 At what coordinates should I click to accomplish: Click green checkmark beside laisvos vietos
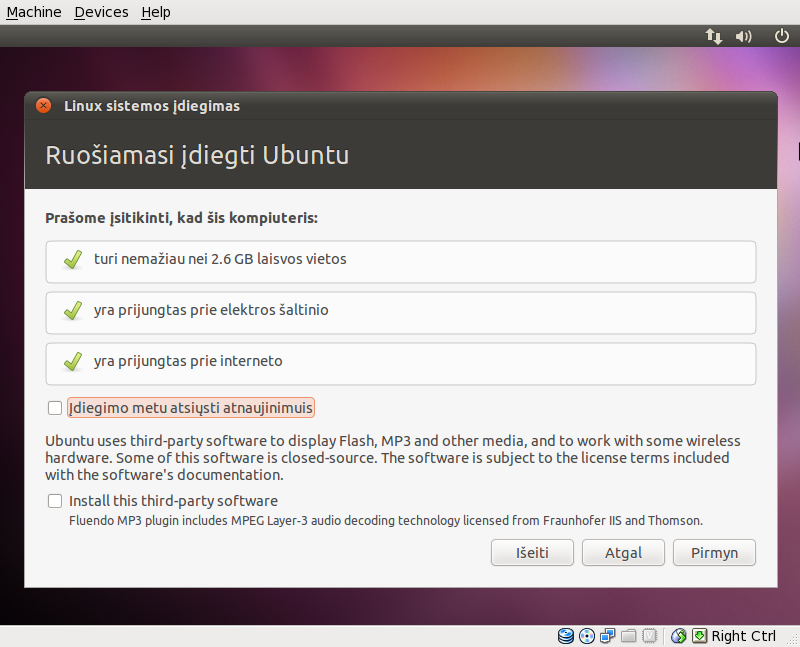(x=73, y=260)
